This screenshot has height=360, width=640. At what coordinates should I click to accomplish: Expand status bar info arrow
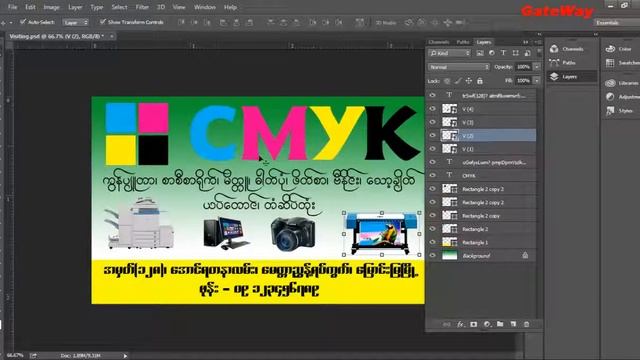pos(125,356)
